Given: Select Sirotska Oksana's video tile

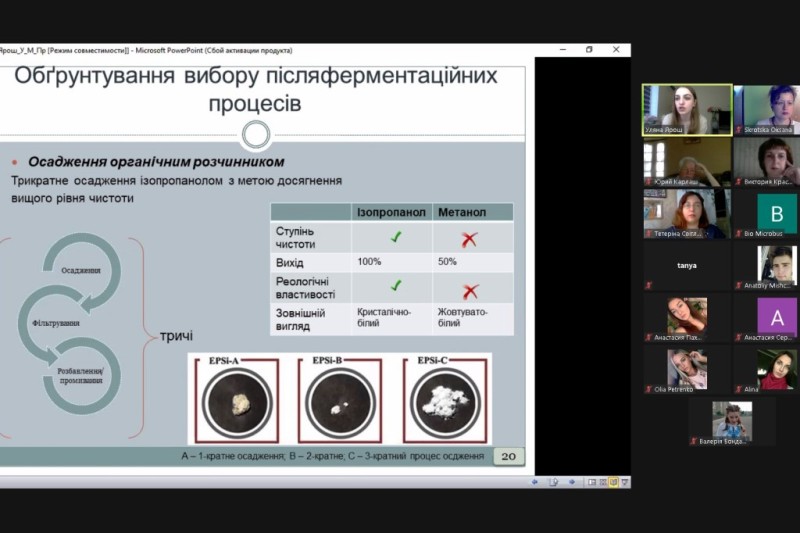Looking at the screenshot, I should coord(767,110).
